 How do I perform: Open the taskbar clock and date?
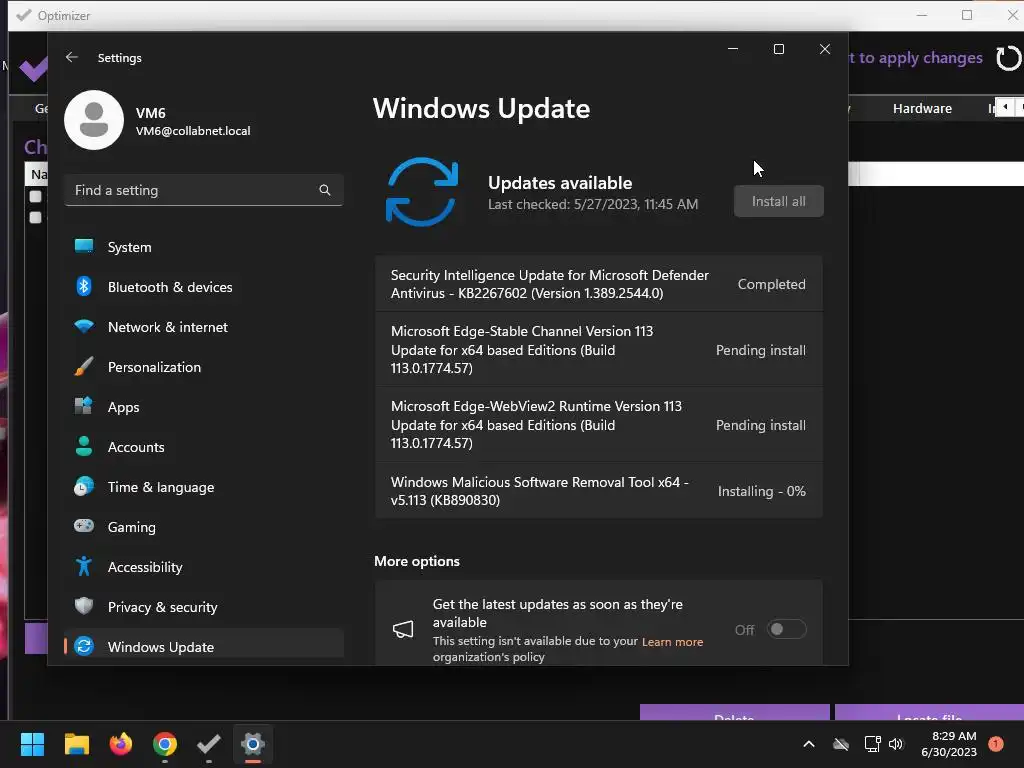pos(949,744)
